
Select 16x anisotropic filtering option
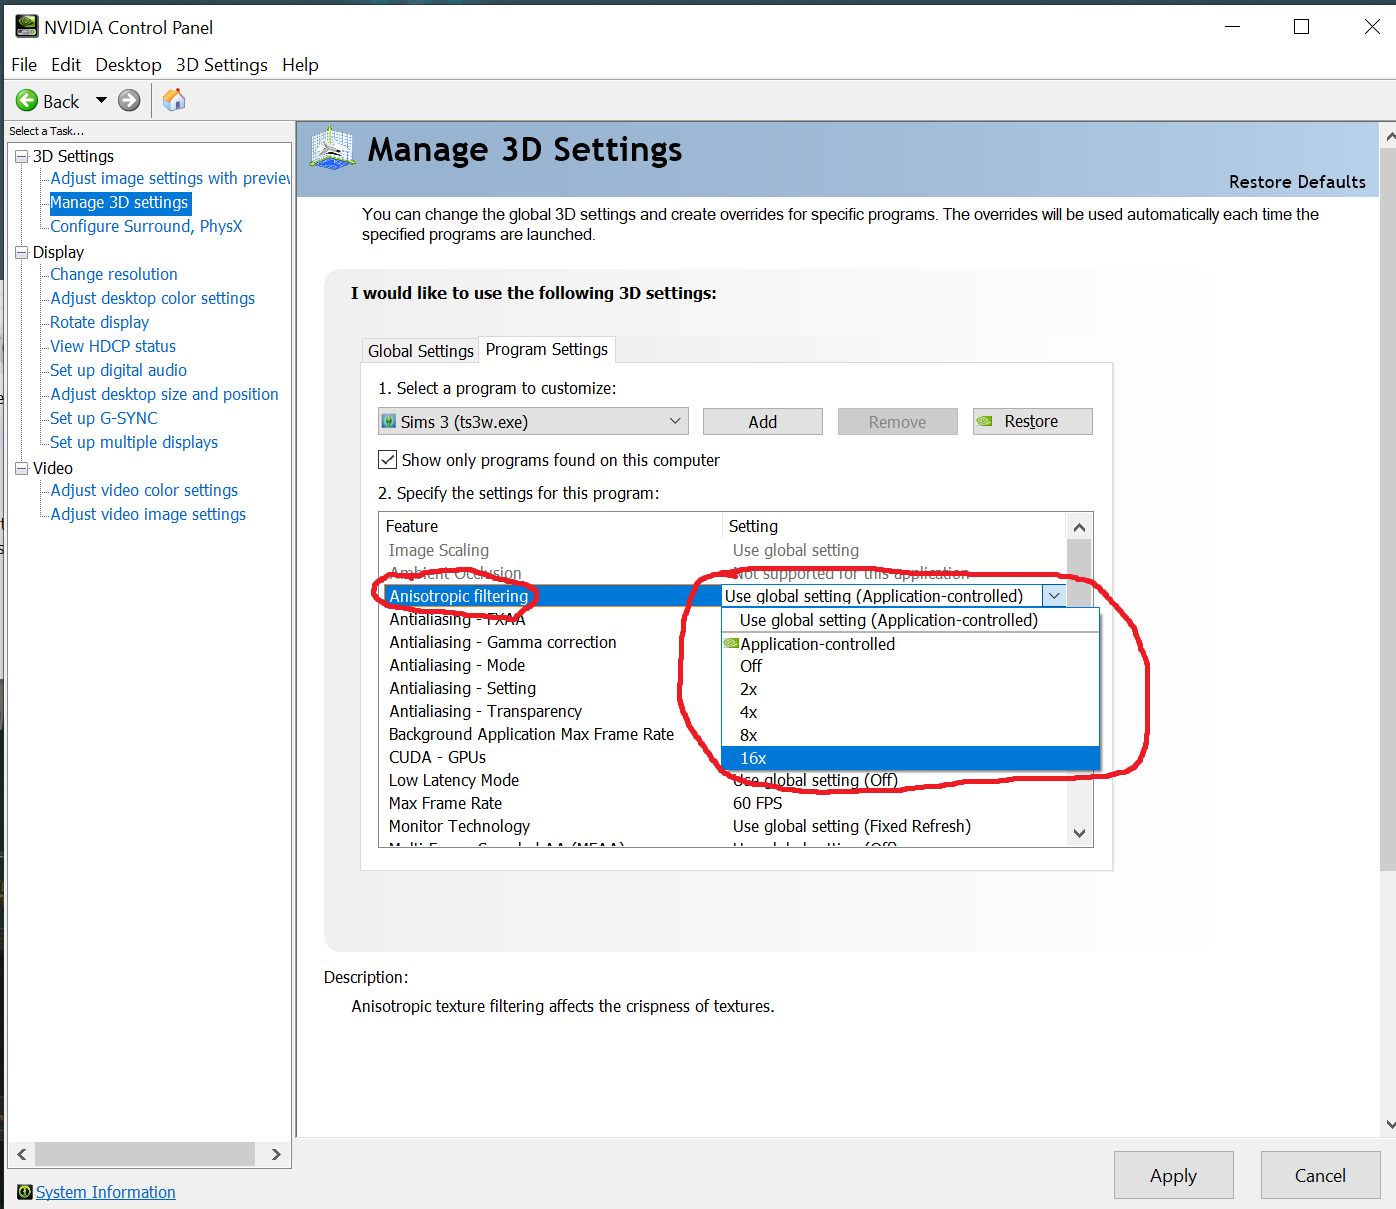pos(910,758)
